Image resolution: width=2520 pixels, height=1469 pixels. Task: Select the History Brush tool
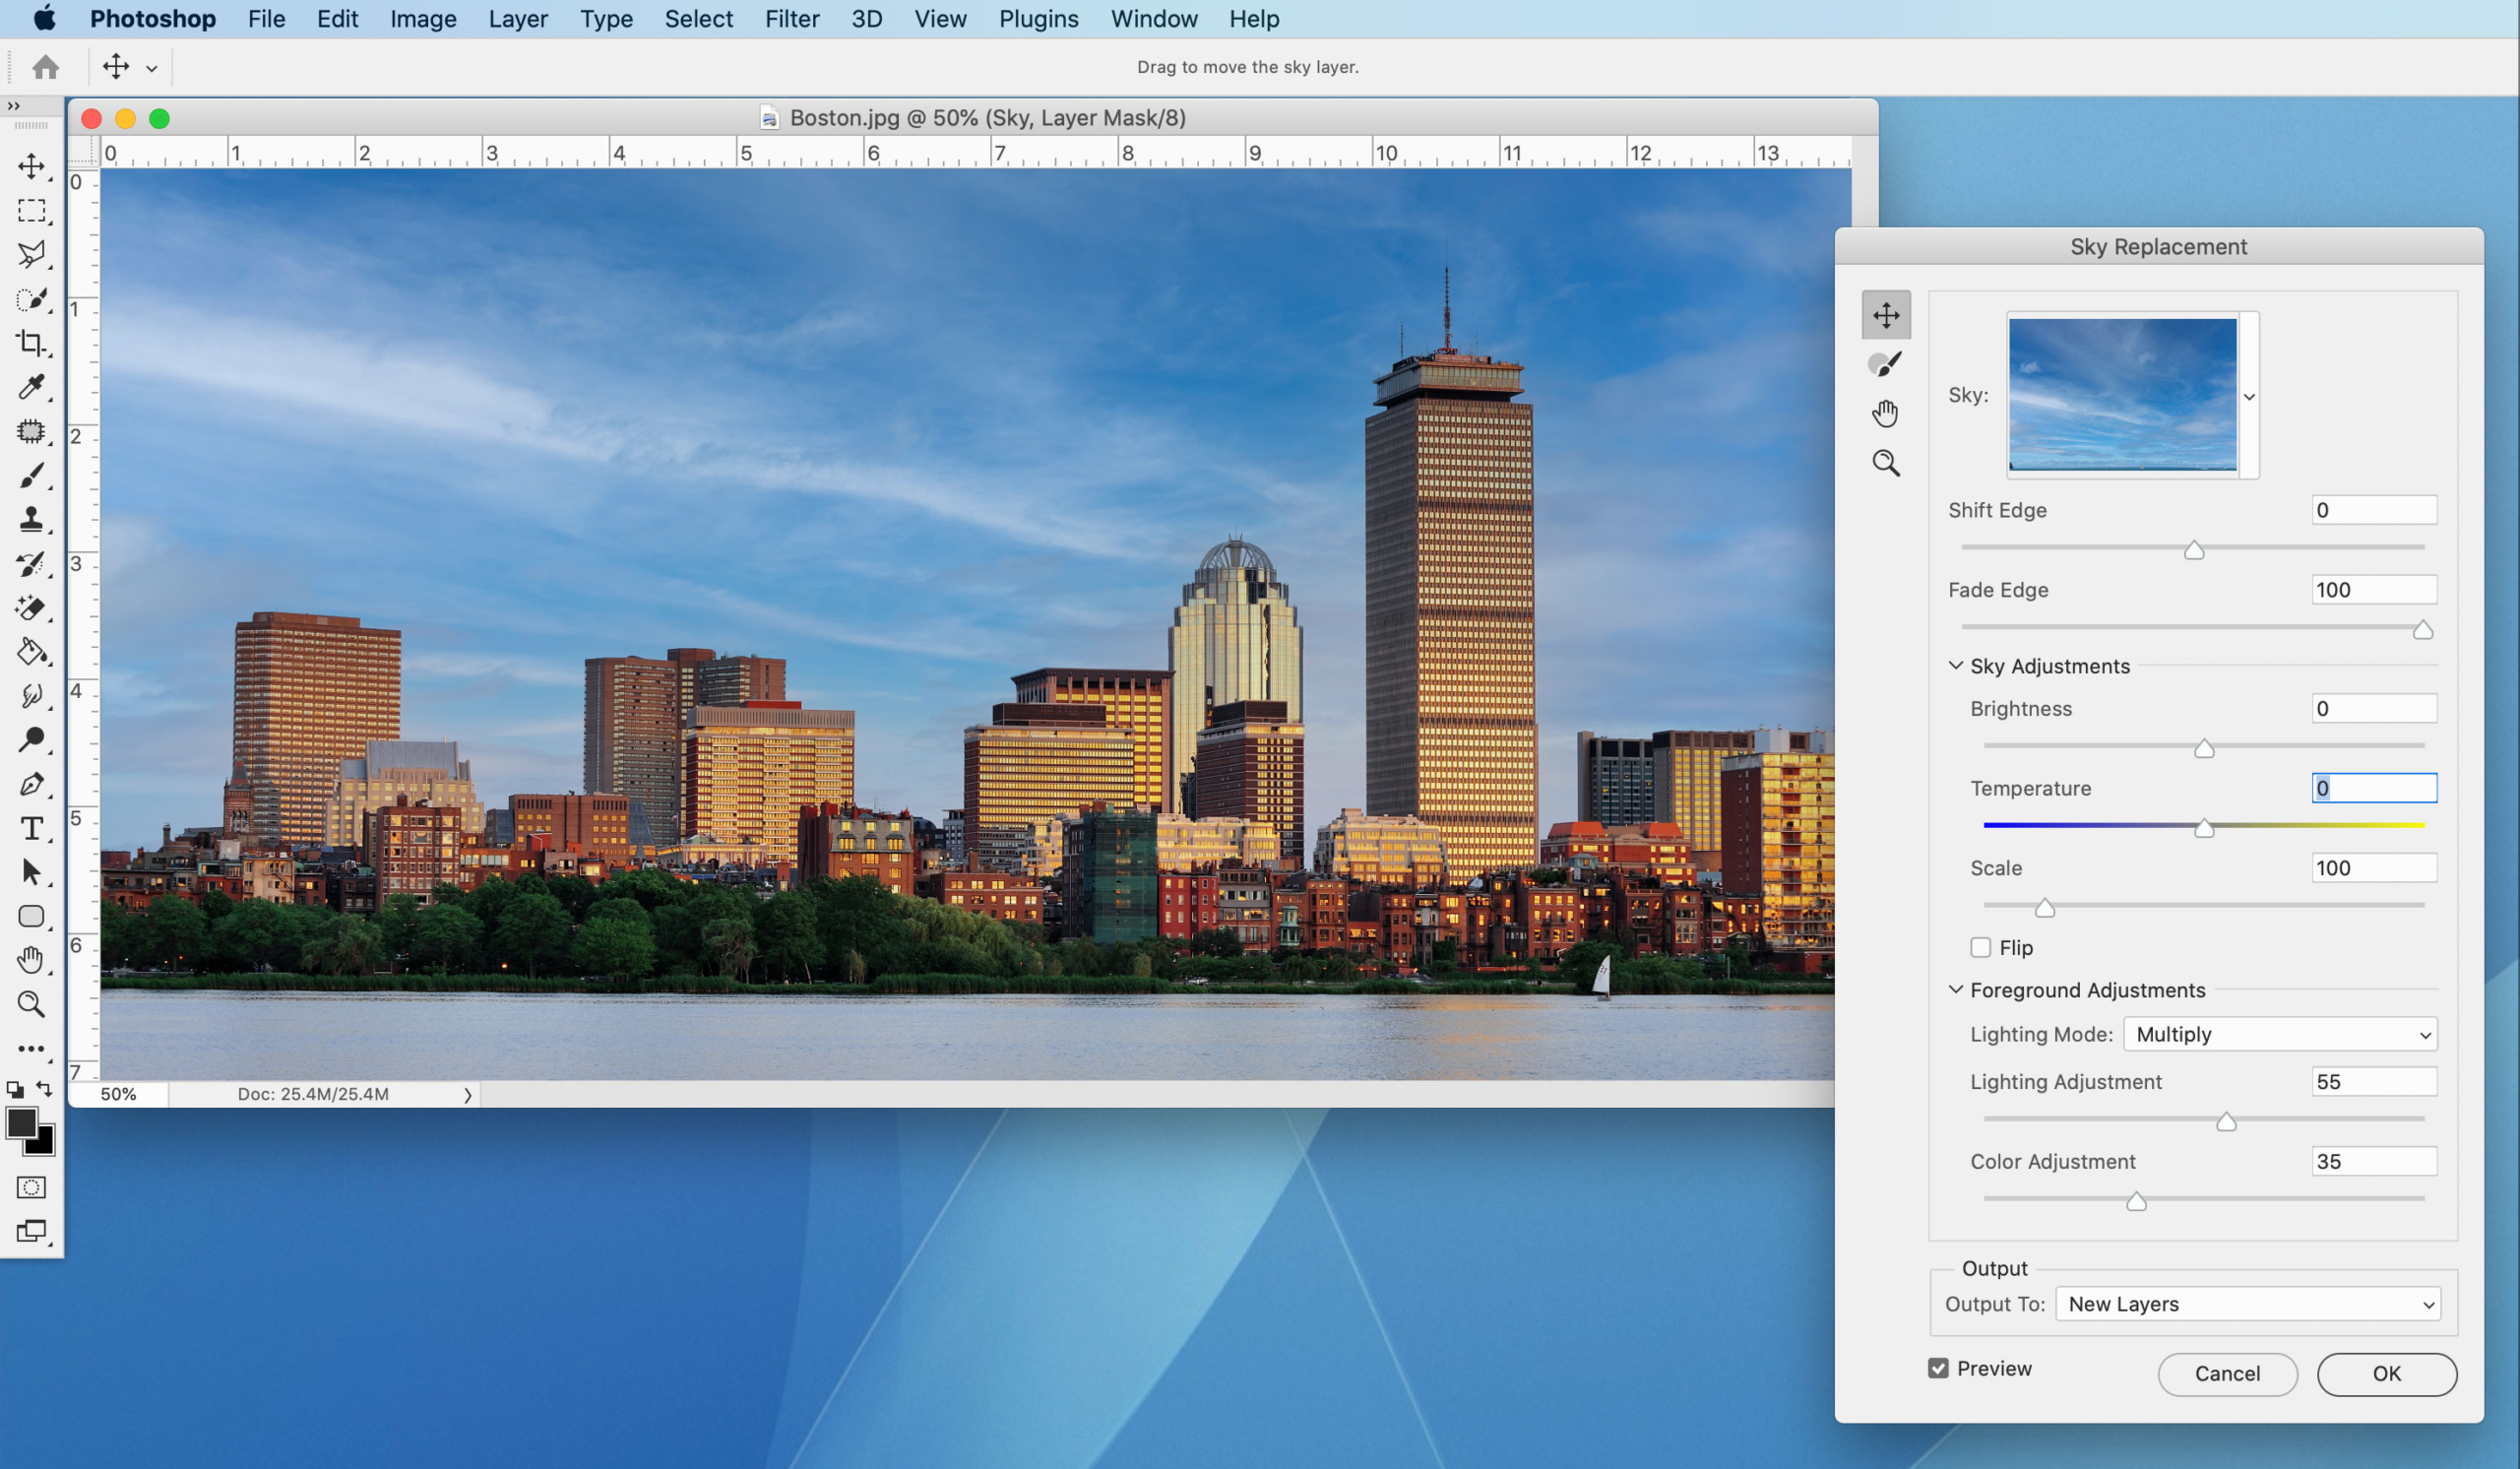point(31,564)
